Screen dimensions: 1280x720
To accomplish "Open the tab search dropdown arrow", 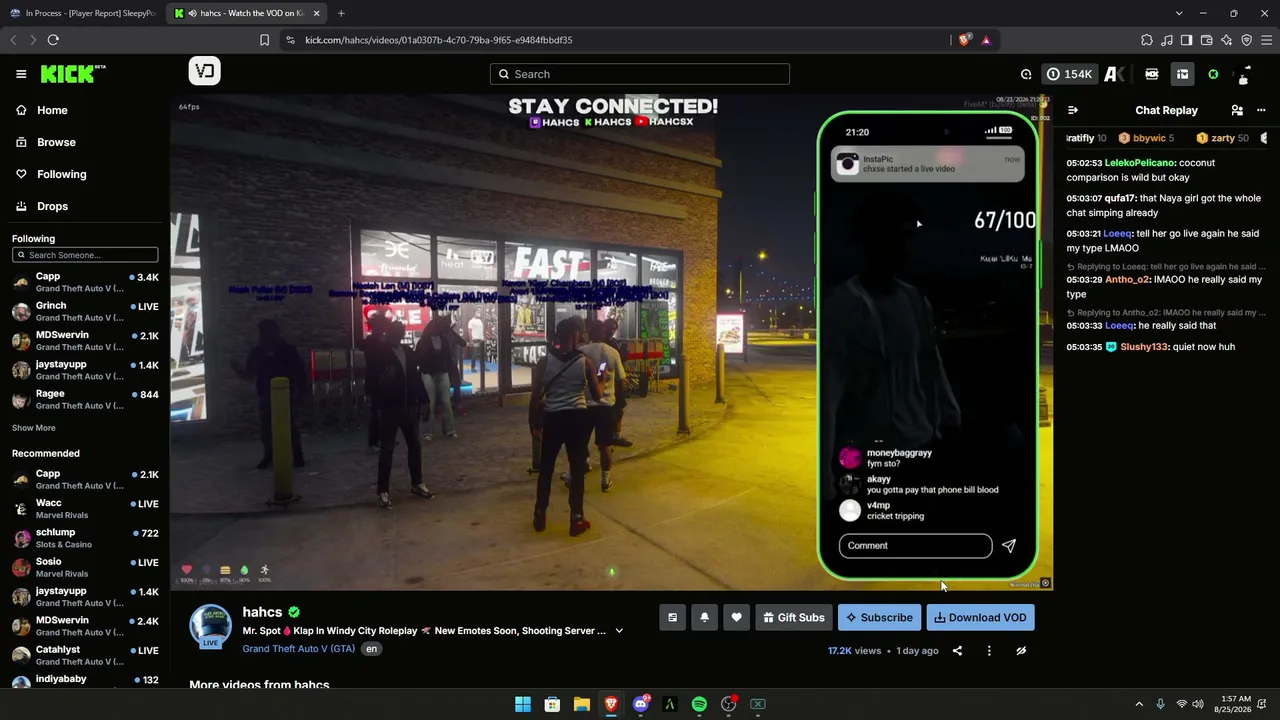I will pyautogui.click(x=1179, y=13).
